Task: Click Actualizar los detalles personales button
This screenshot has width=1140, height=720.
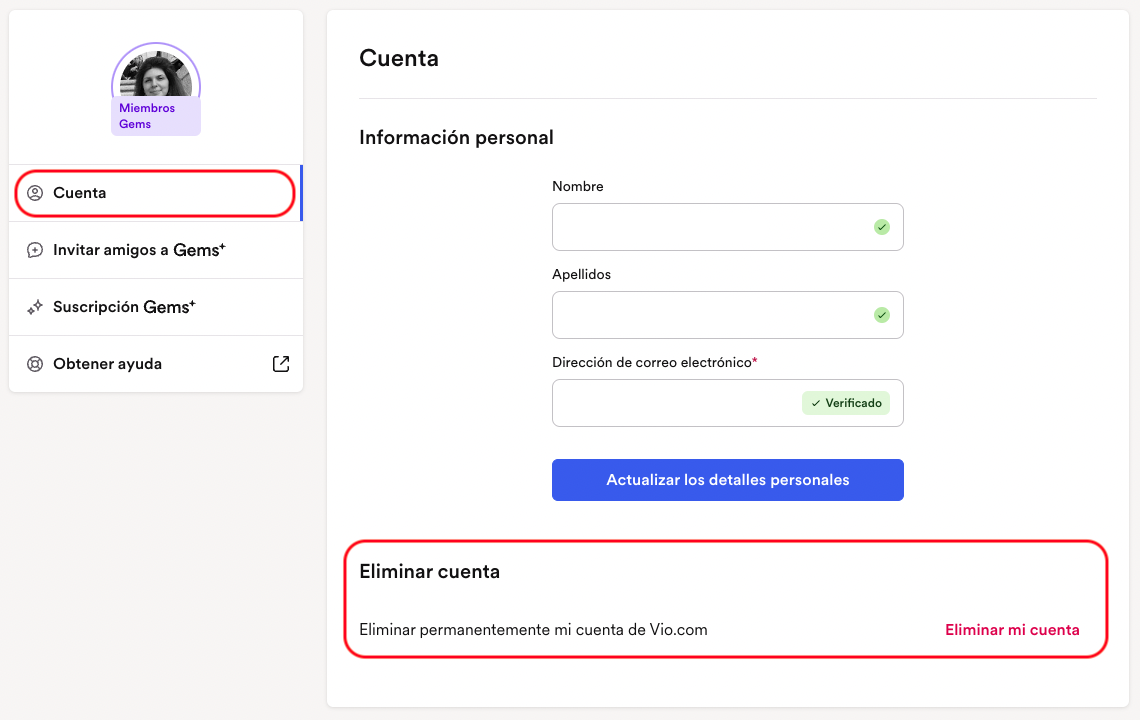Action: 728,480
